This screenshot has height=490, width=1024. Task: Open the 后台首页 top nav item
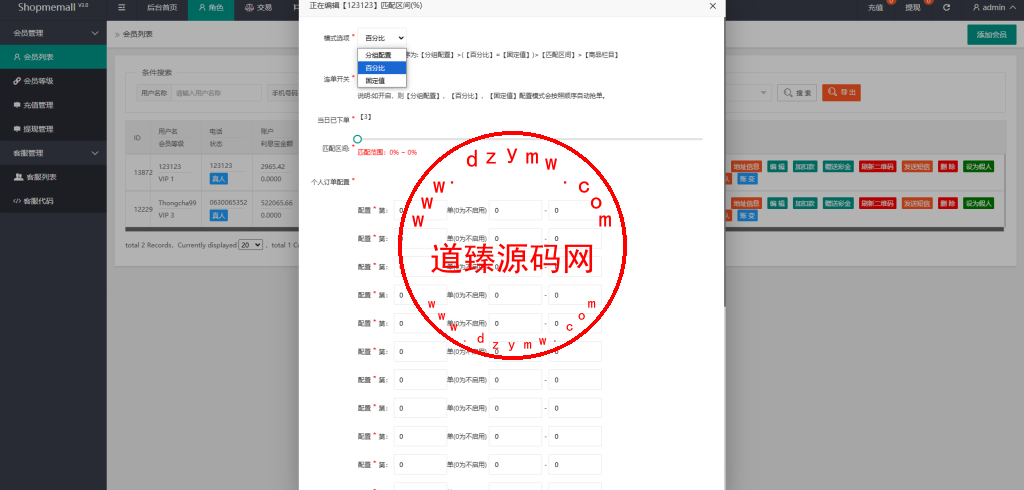coord(161,8)
